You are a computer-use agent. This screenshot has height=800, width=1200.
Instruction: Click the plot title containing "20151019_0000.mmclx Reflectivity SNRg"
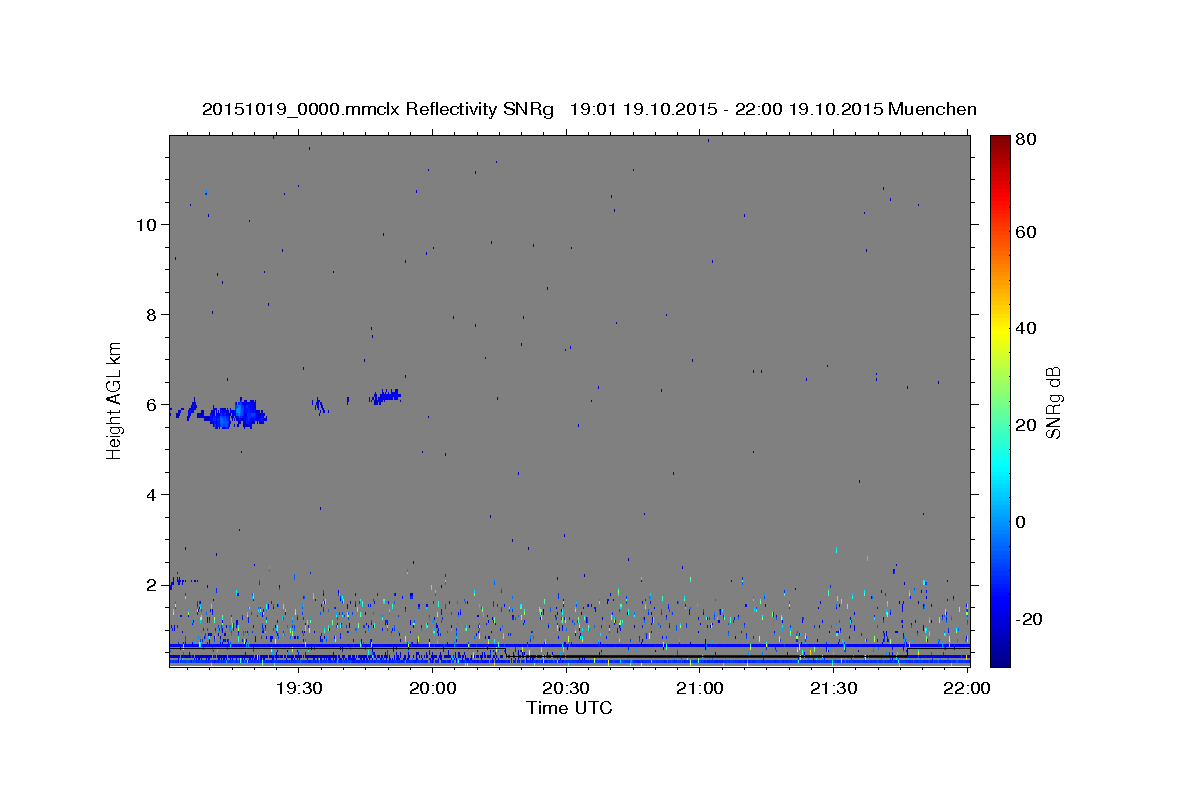click(x=589, y=109)
